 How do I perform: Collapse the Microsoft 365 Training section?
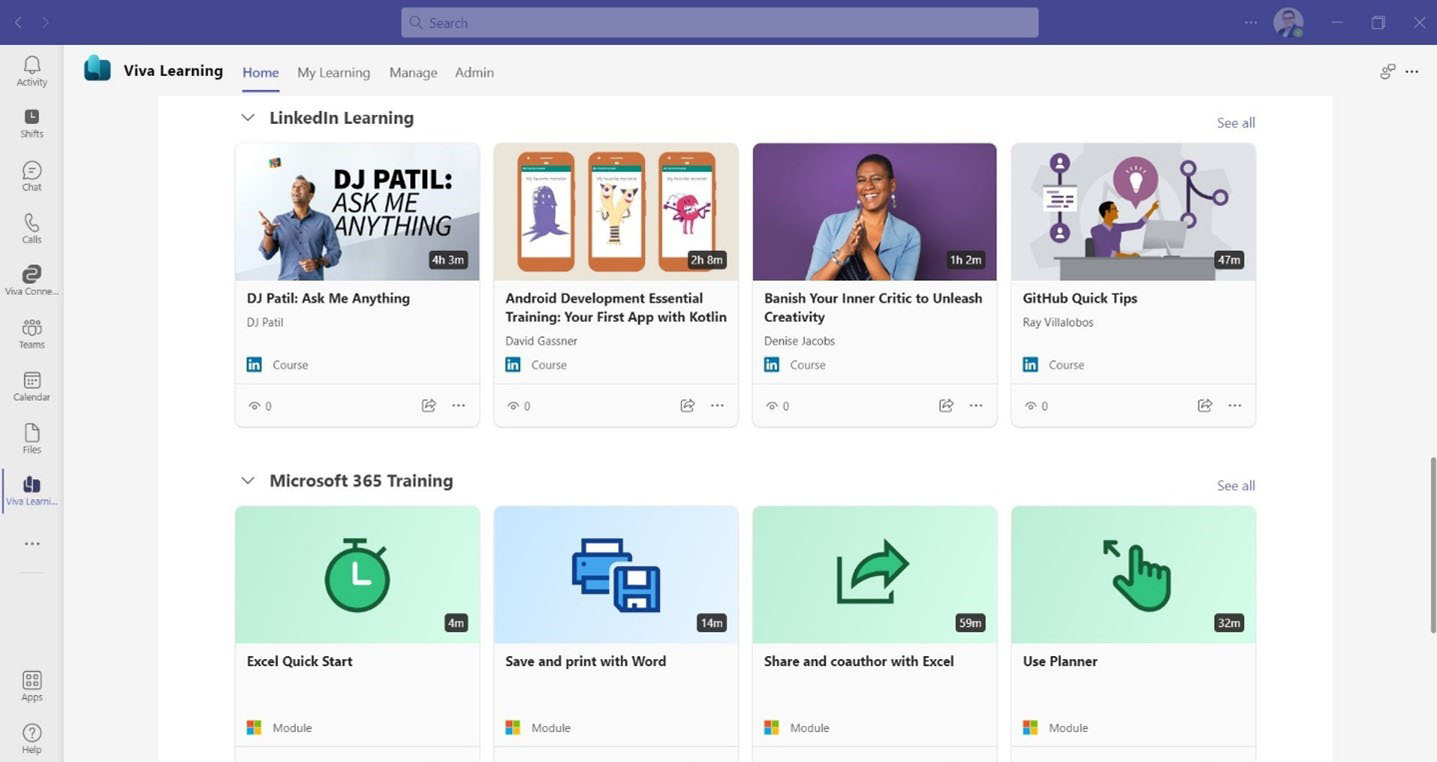247,481
